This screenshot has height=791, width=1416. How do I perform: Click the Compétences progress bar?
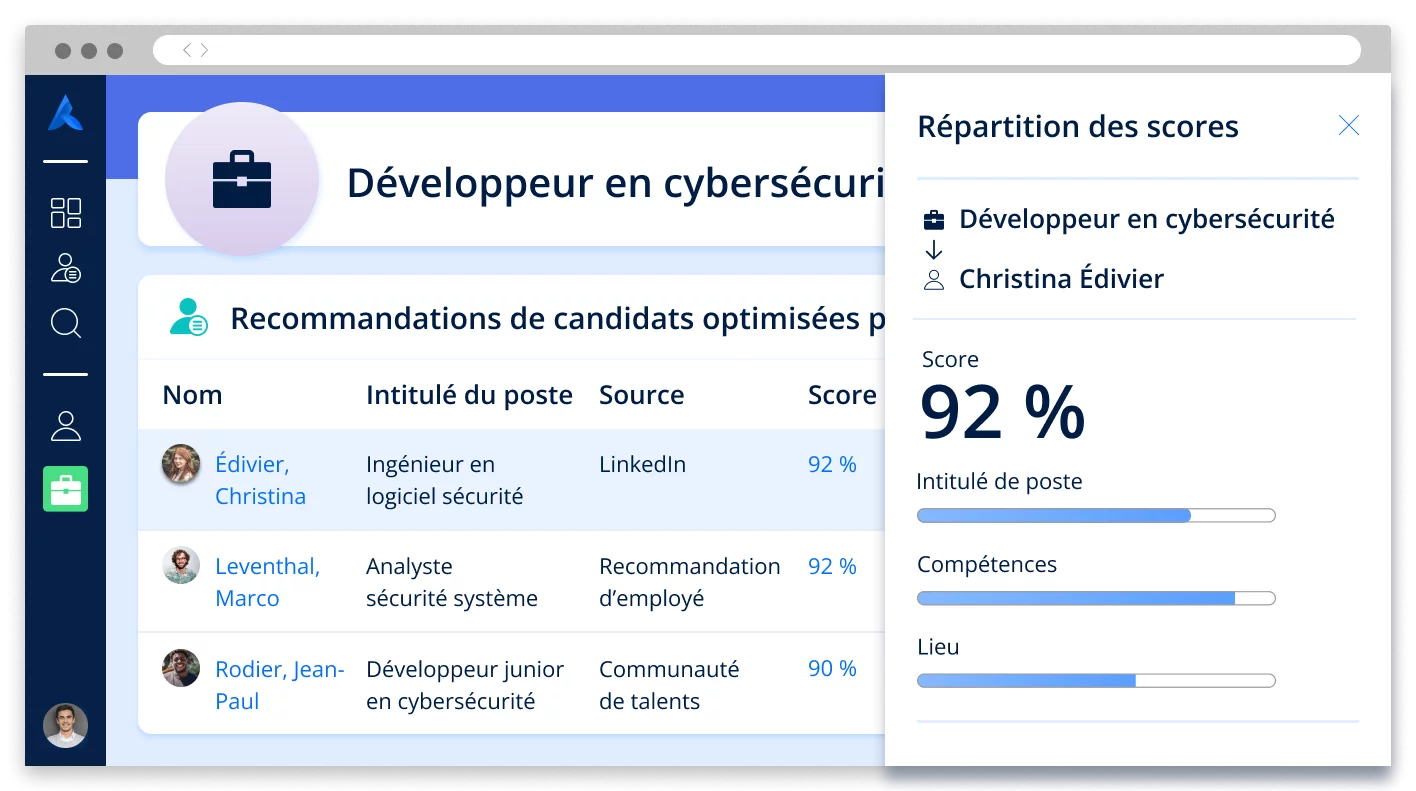coord(1095,598)
